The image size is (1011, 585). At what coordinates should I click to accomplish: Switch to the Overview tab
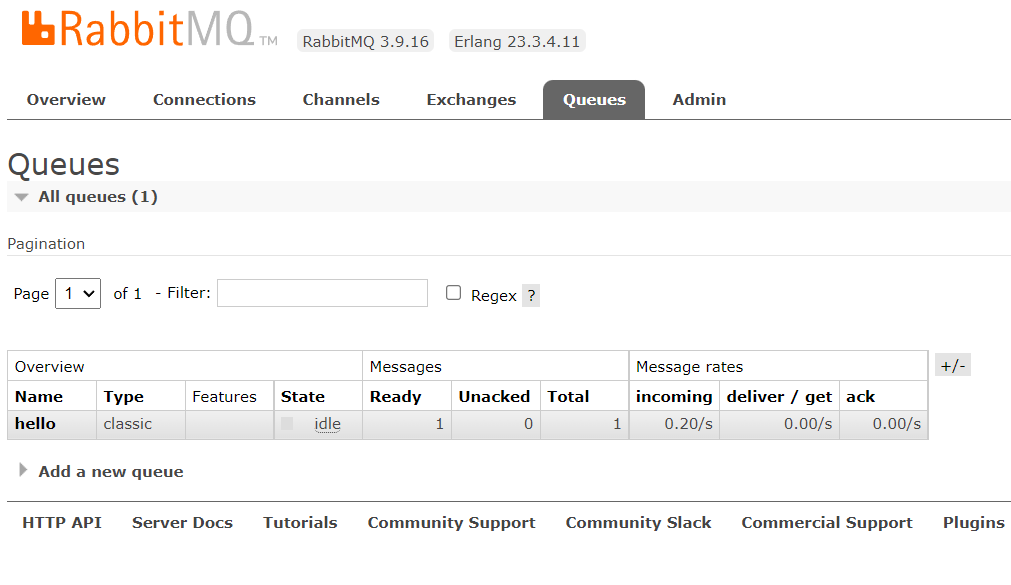point(66,99)
